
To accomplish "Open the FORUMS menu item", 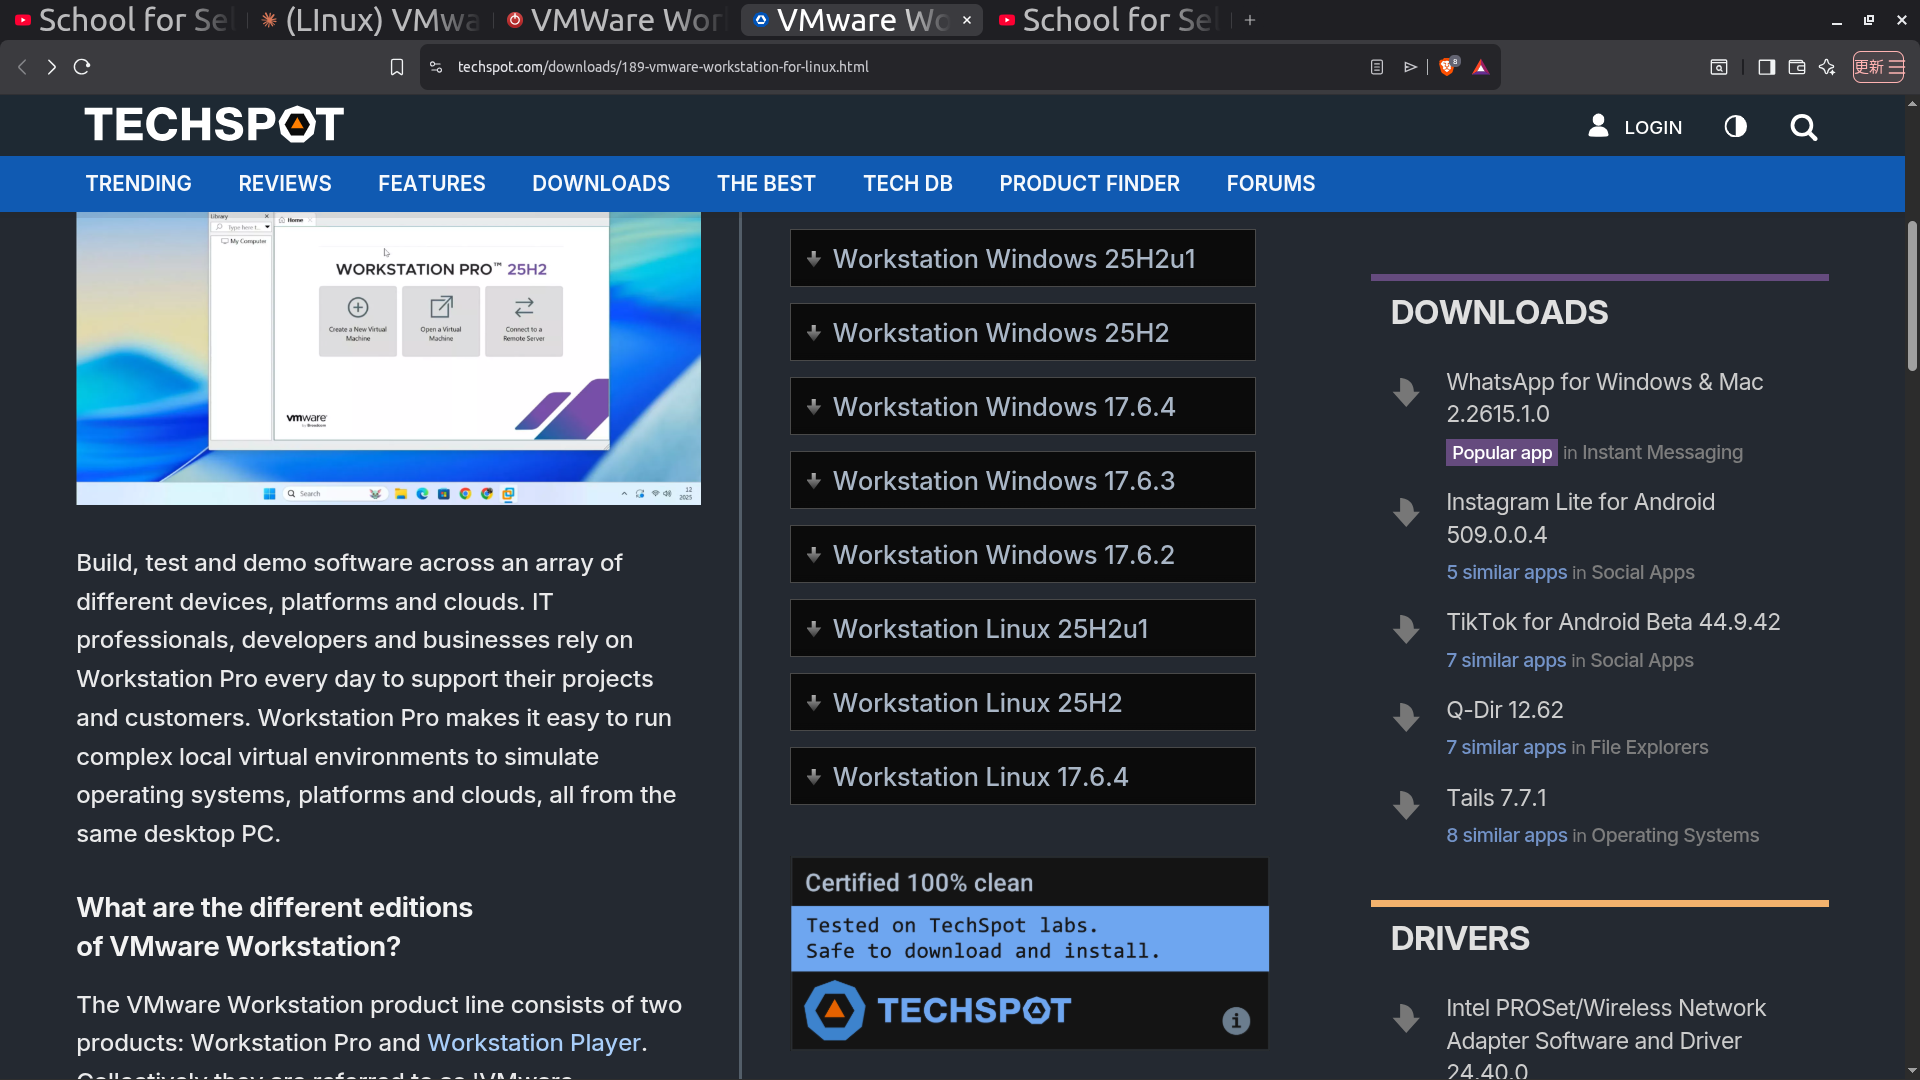I will pos(1271,184).
